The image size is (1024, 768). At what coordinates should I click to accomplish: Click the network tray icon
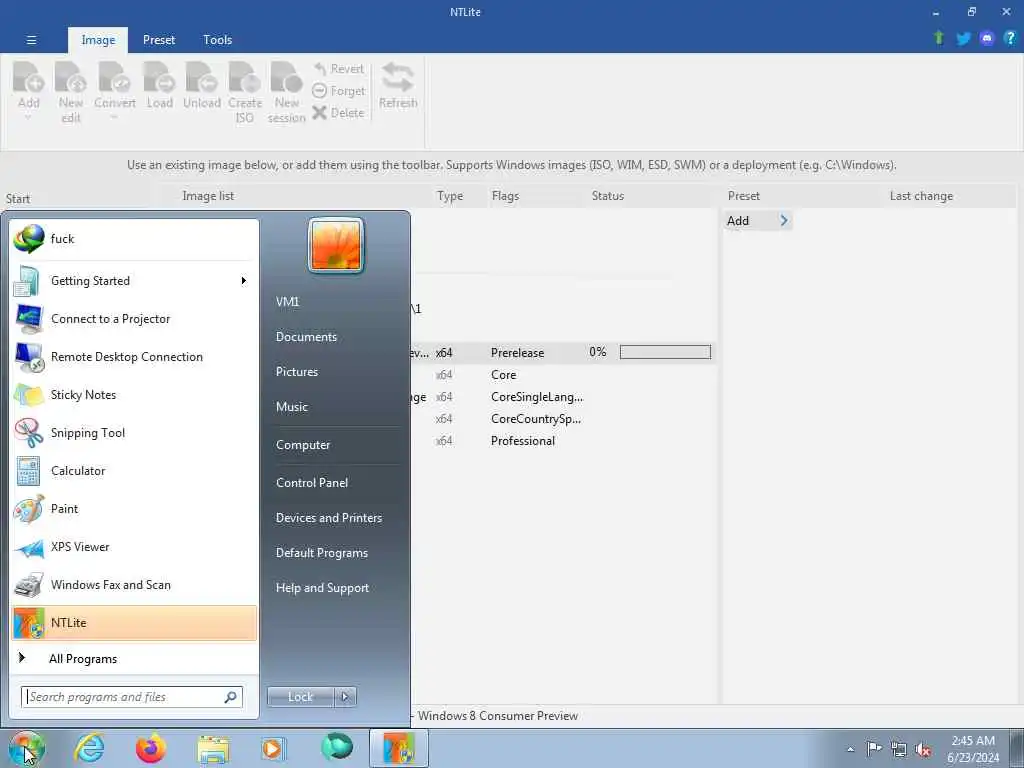pyautogui.click(x=899, y=749)
